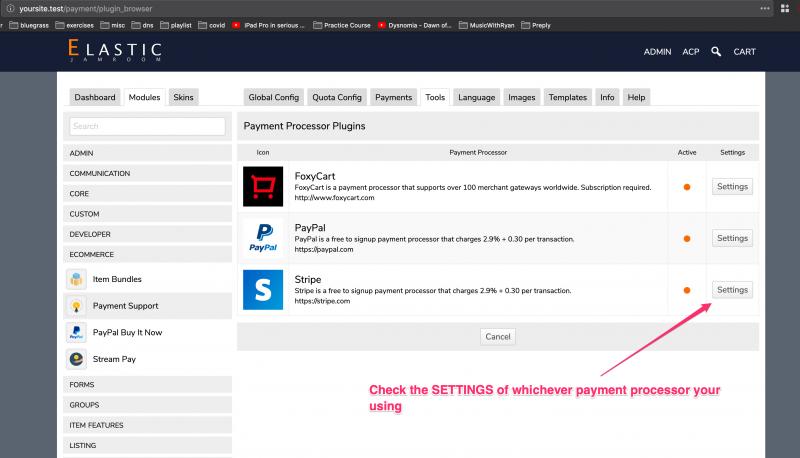The image size is (800, 458).
Task: Toggle Stripe active status indicator
Action: pyautogui.click(x=686, y=290)
